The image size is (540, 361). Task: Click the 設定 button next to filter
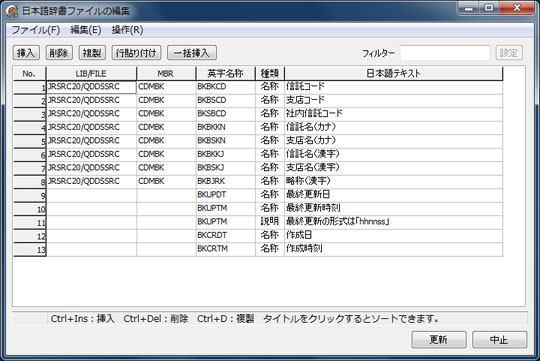coord(509,53)
